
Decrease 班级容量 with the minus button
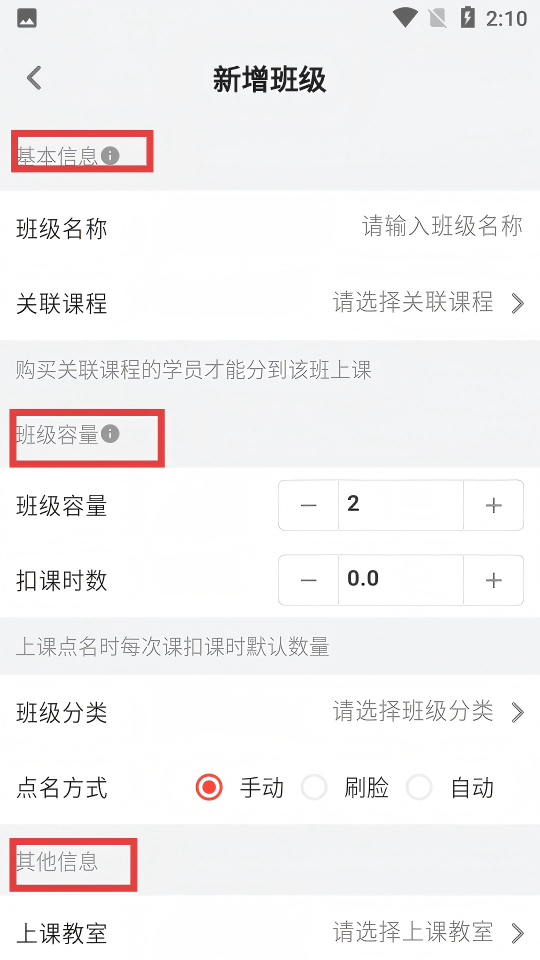(309, 505)
